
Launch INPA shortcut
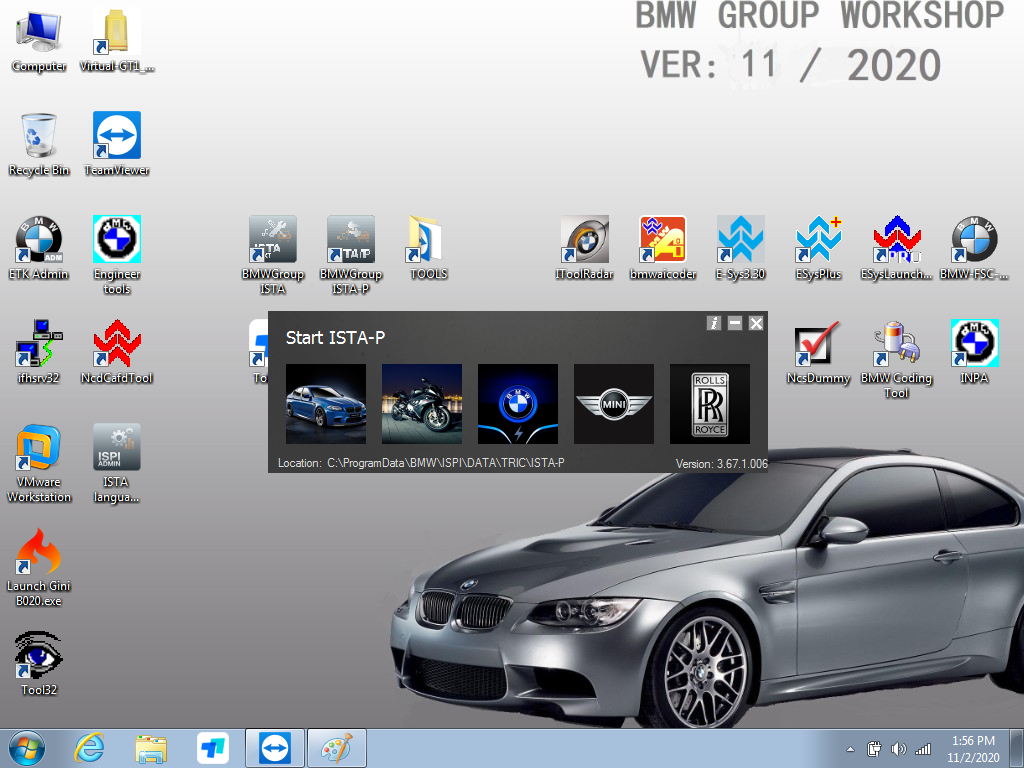coord(974,352)
